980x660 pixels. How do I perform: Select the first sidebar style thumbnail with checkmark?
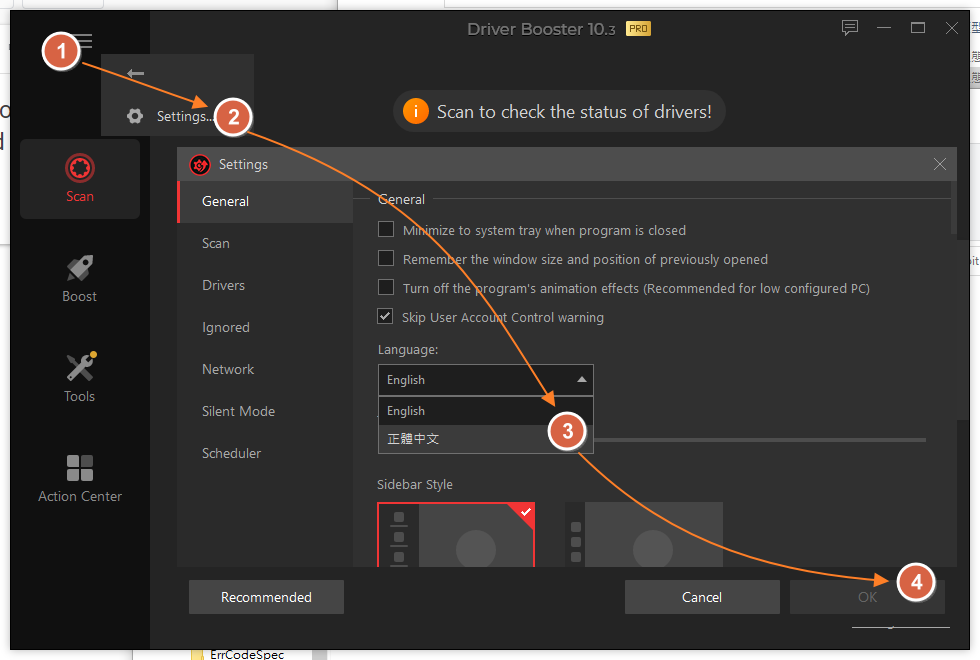[456, 534]
